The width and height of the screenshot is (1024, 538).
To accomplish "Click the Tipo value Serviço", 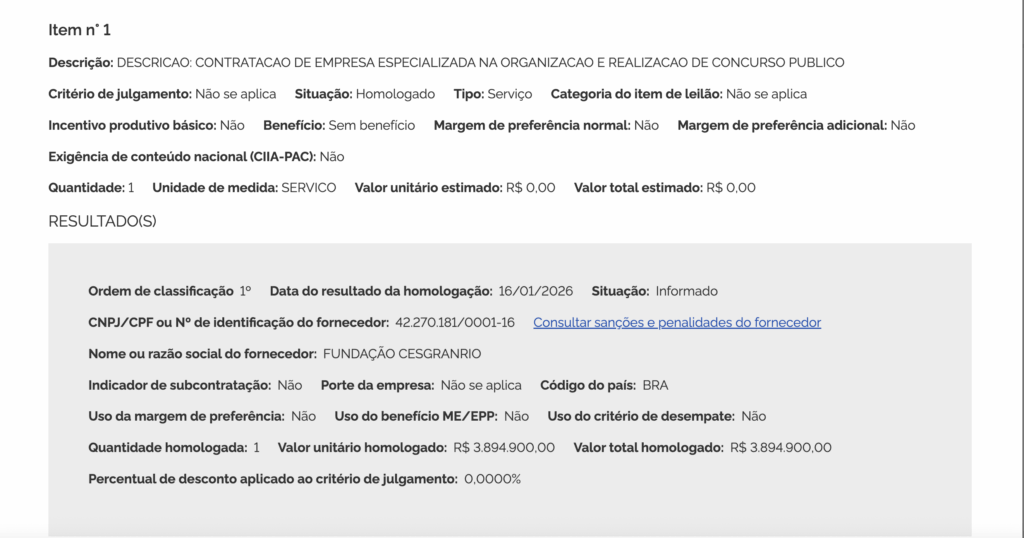I will click(509, 94).
